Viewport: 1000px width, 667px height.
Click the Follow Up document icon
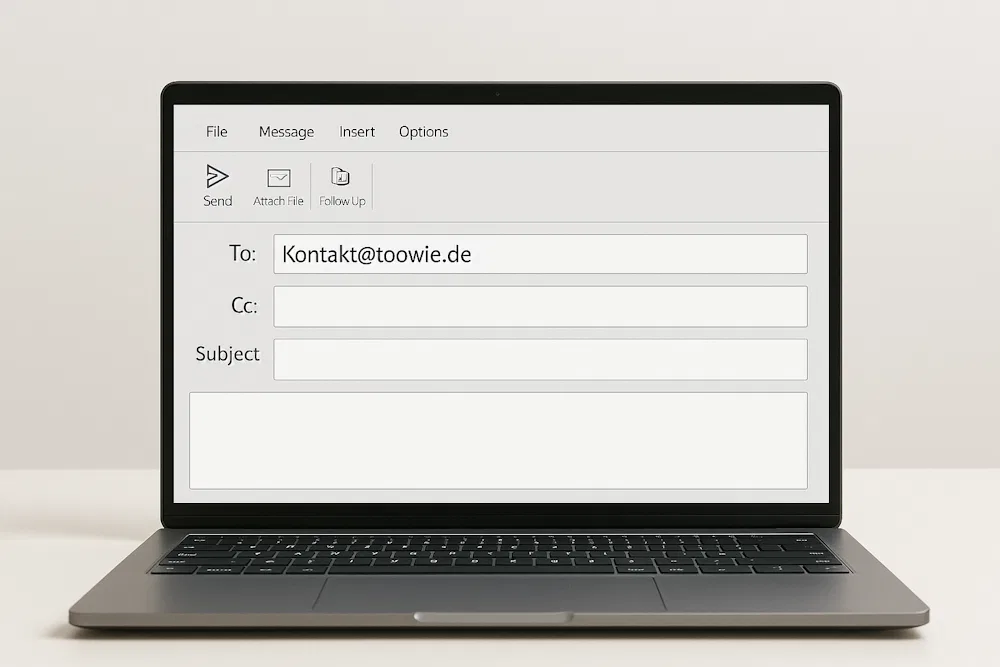tap(341, 176)
